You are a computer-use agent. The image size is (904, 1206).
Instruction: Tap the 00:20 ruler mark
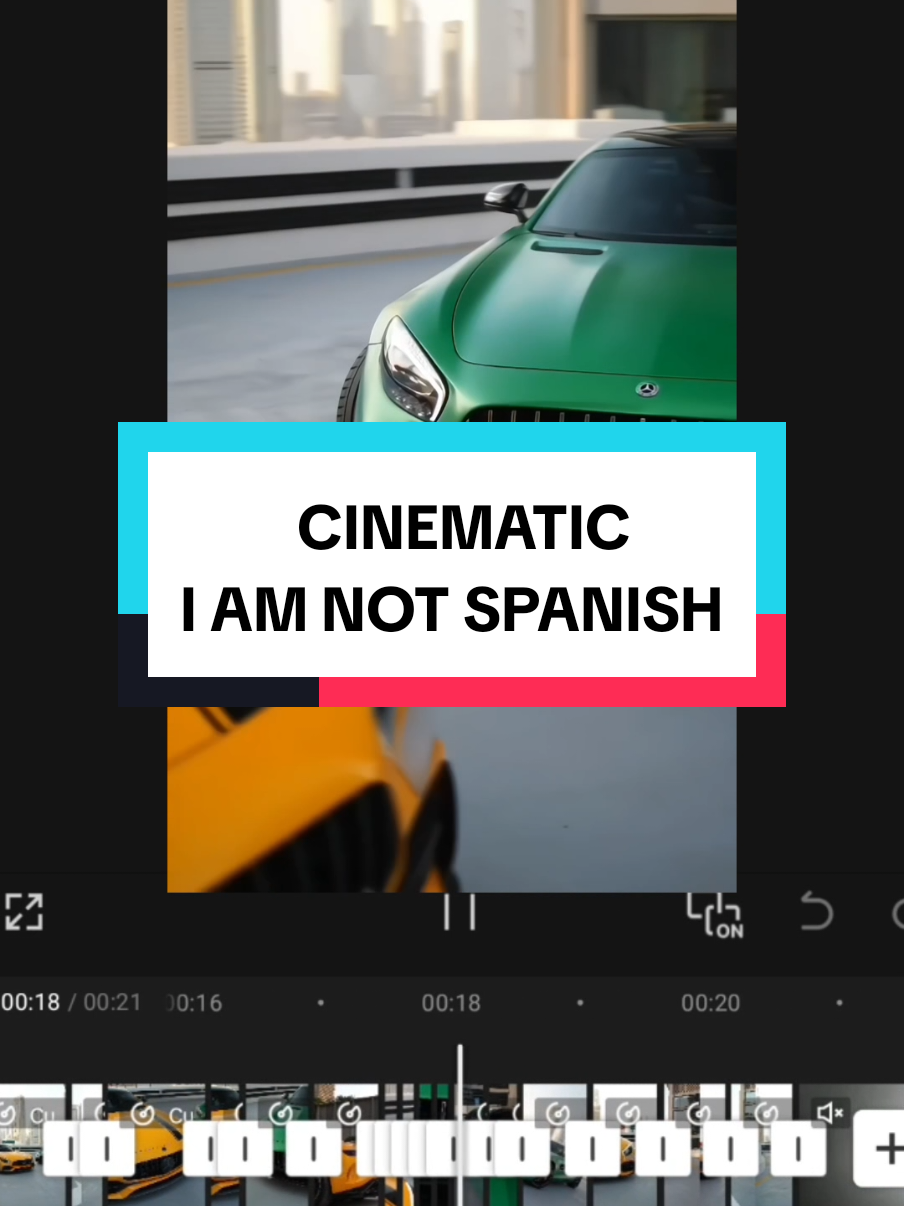click(x=710, y=1003)
